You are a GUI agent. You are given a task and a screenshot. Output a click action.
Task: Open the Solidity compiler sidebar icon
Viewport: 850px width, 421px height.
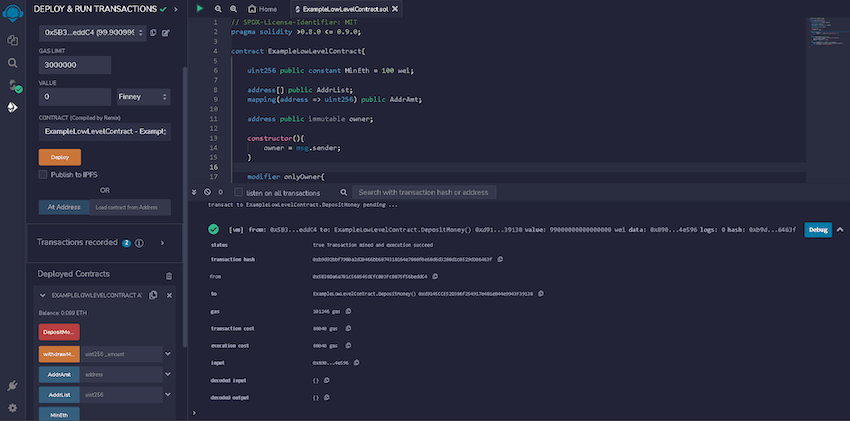point(14,85)
